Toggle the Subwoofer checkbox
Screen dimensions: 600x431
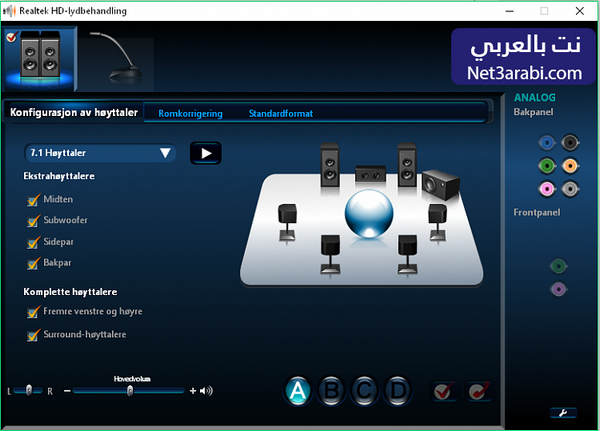pos(33,221)
